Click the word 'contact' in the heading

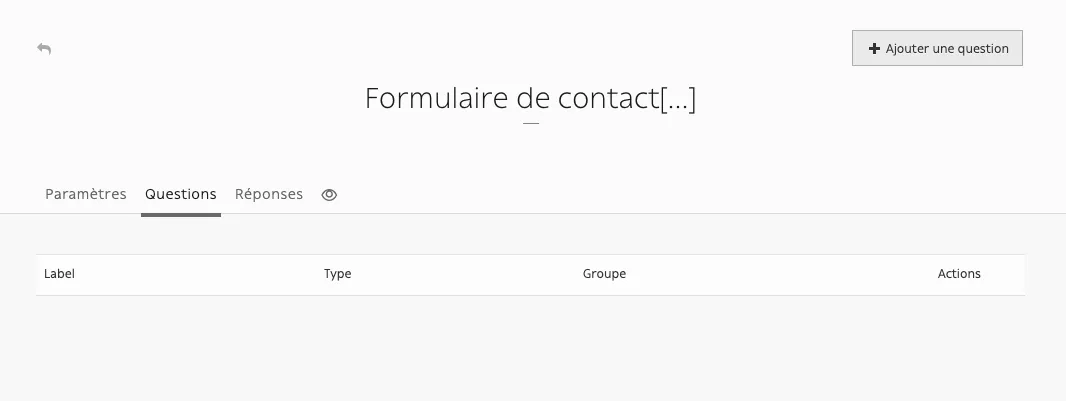pyautogui.click(x=608, y=99)
